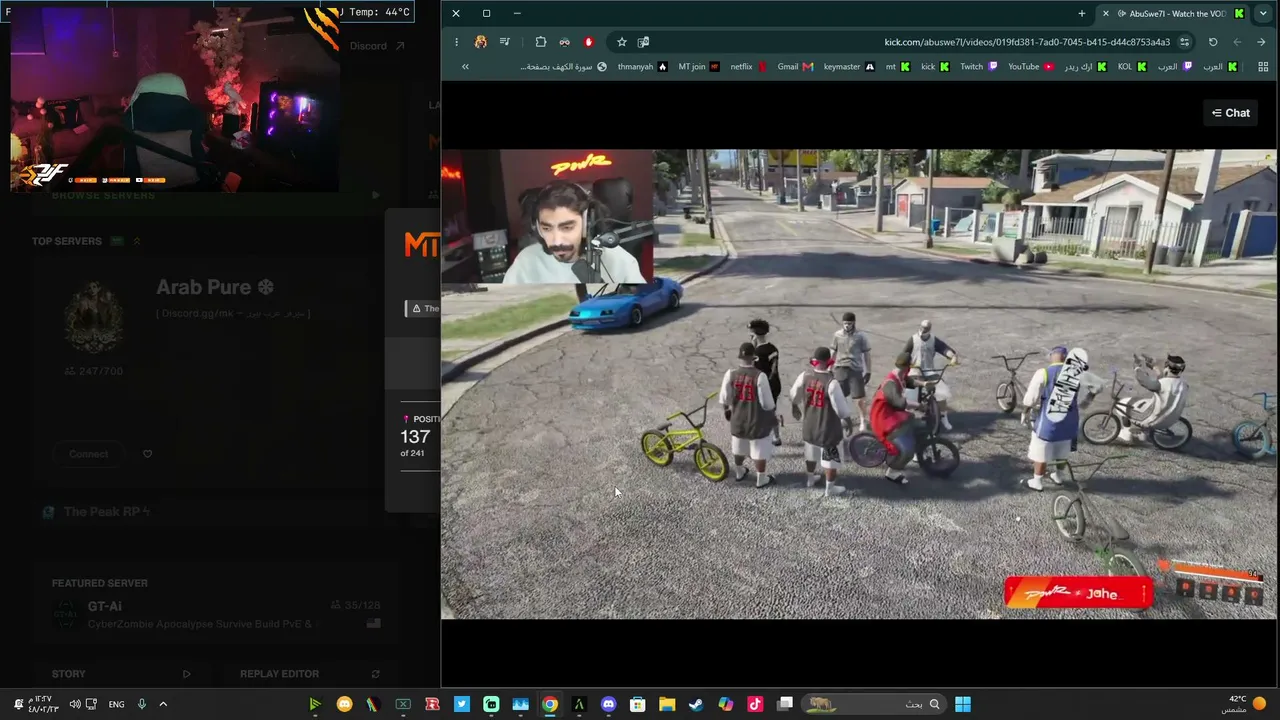Collapse the Top Servers chevron
Viewport: 1280px width, 720px height.
tap(136, 241)
